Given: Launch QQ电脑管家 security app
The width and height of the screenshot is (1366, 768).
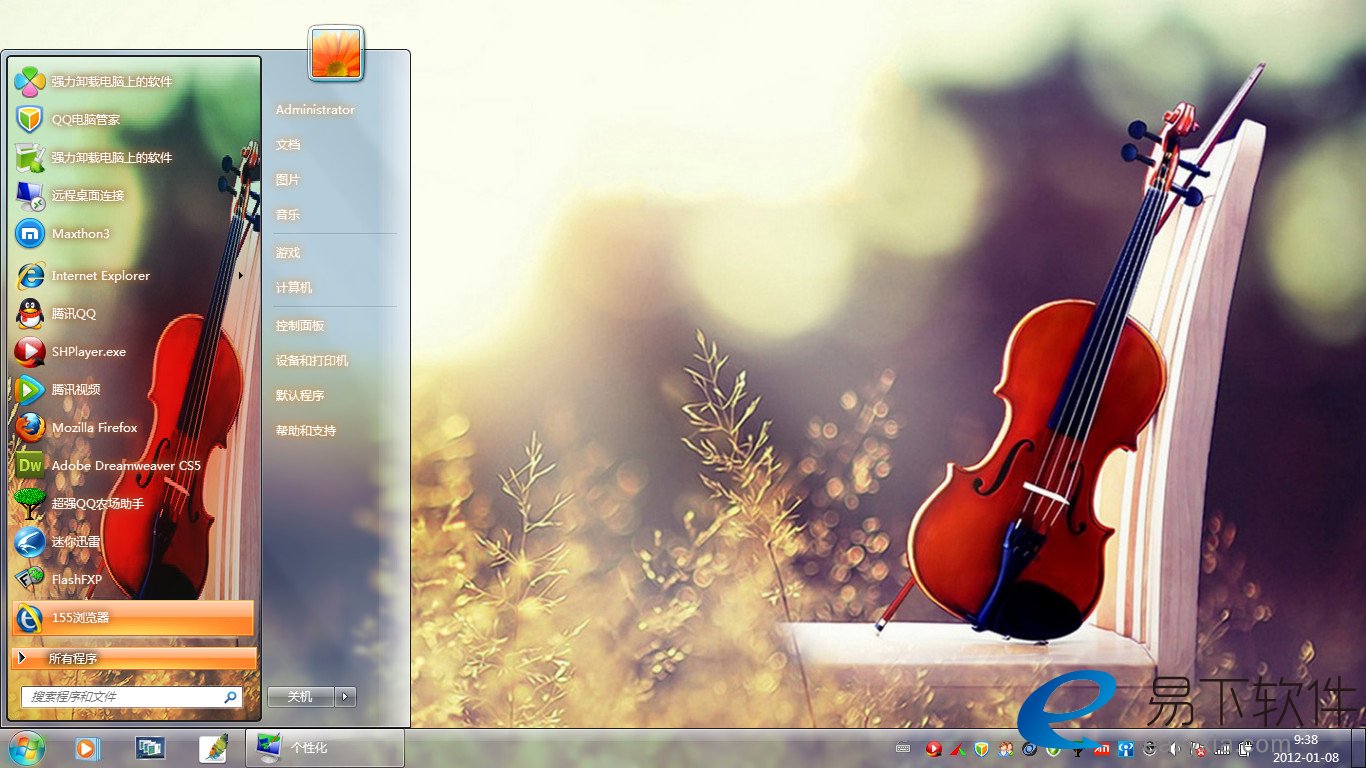Looking at the screenshot, I should pos(85,120).
